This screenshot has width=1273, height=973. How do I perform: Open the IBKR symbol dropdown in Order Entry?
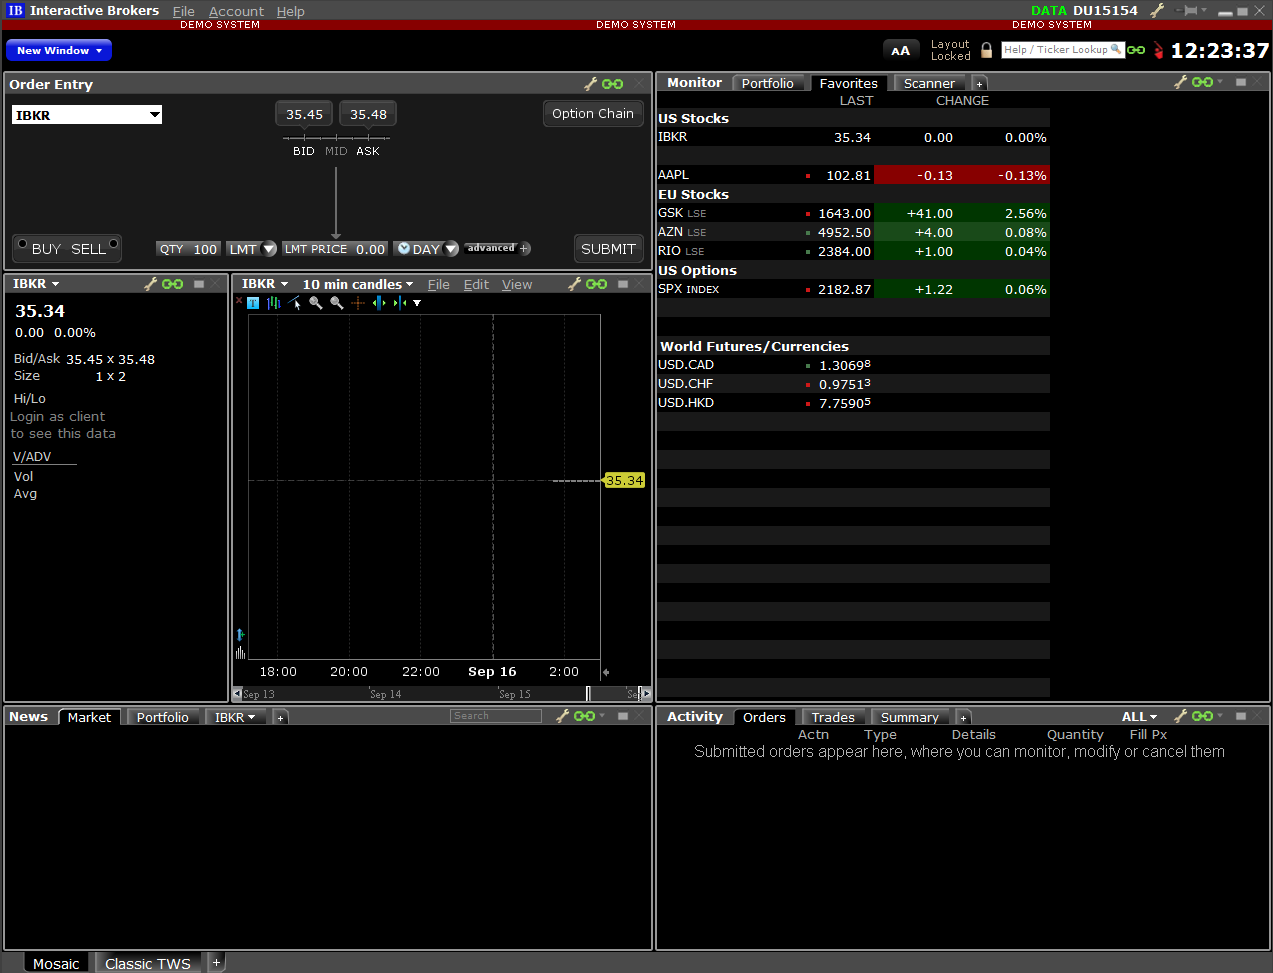155,115
